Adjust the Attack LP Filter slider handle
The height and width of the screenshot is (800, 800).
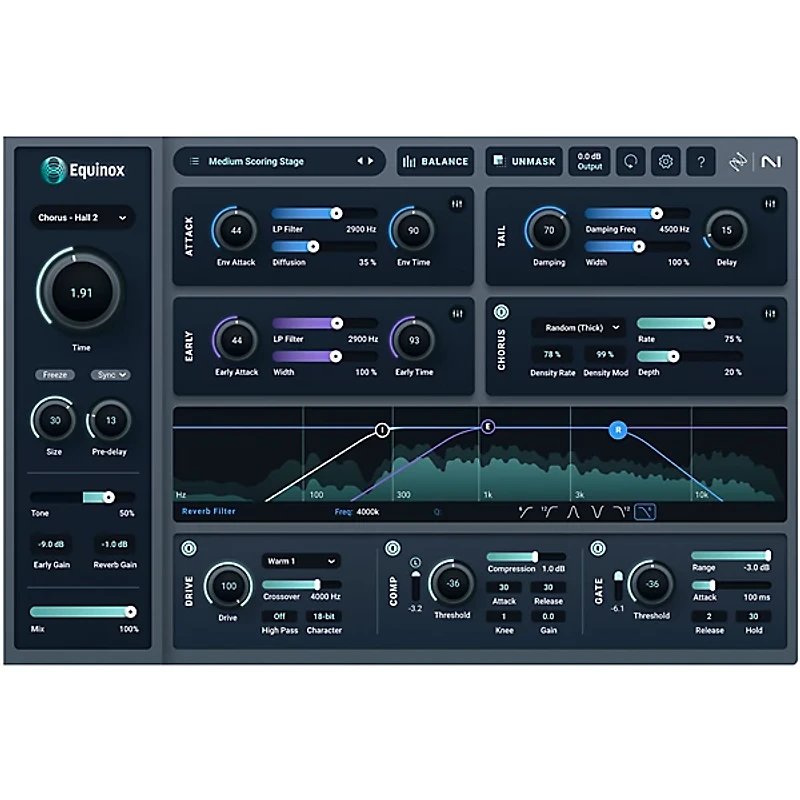[x=336, y=213]
